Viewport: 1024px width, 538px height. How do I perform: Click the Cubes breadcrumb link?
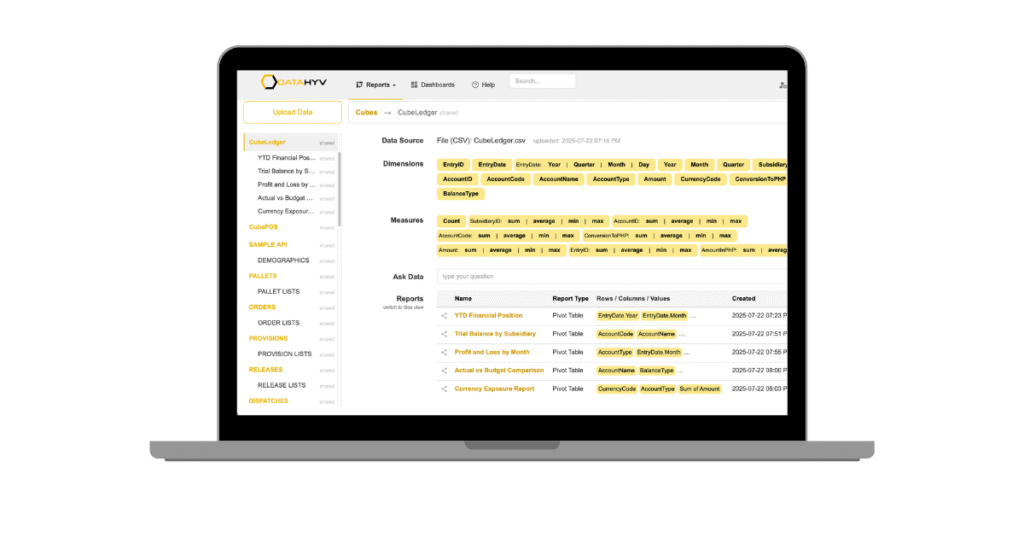(x=366, y=113)
